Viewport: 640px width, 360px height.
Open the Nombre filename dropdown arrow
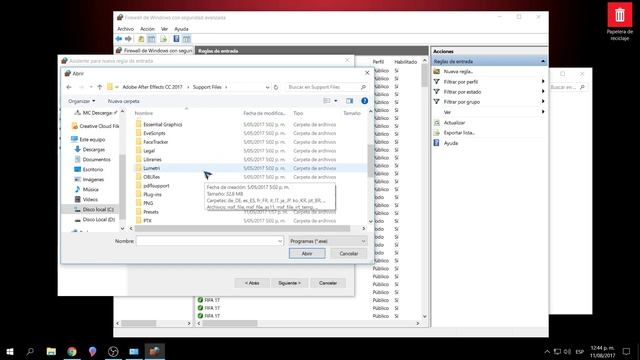click(x=280, y=241)
